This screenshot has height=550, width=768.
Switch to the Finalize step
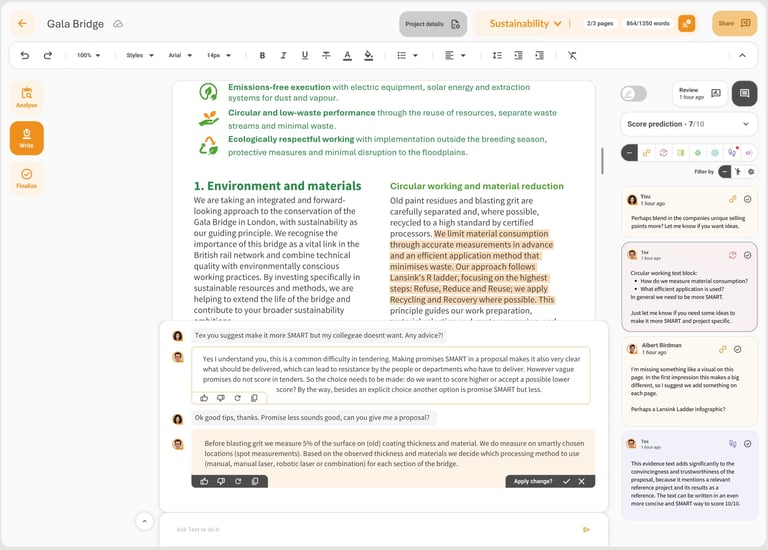26,178
